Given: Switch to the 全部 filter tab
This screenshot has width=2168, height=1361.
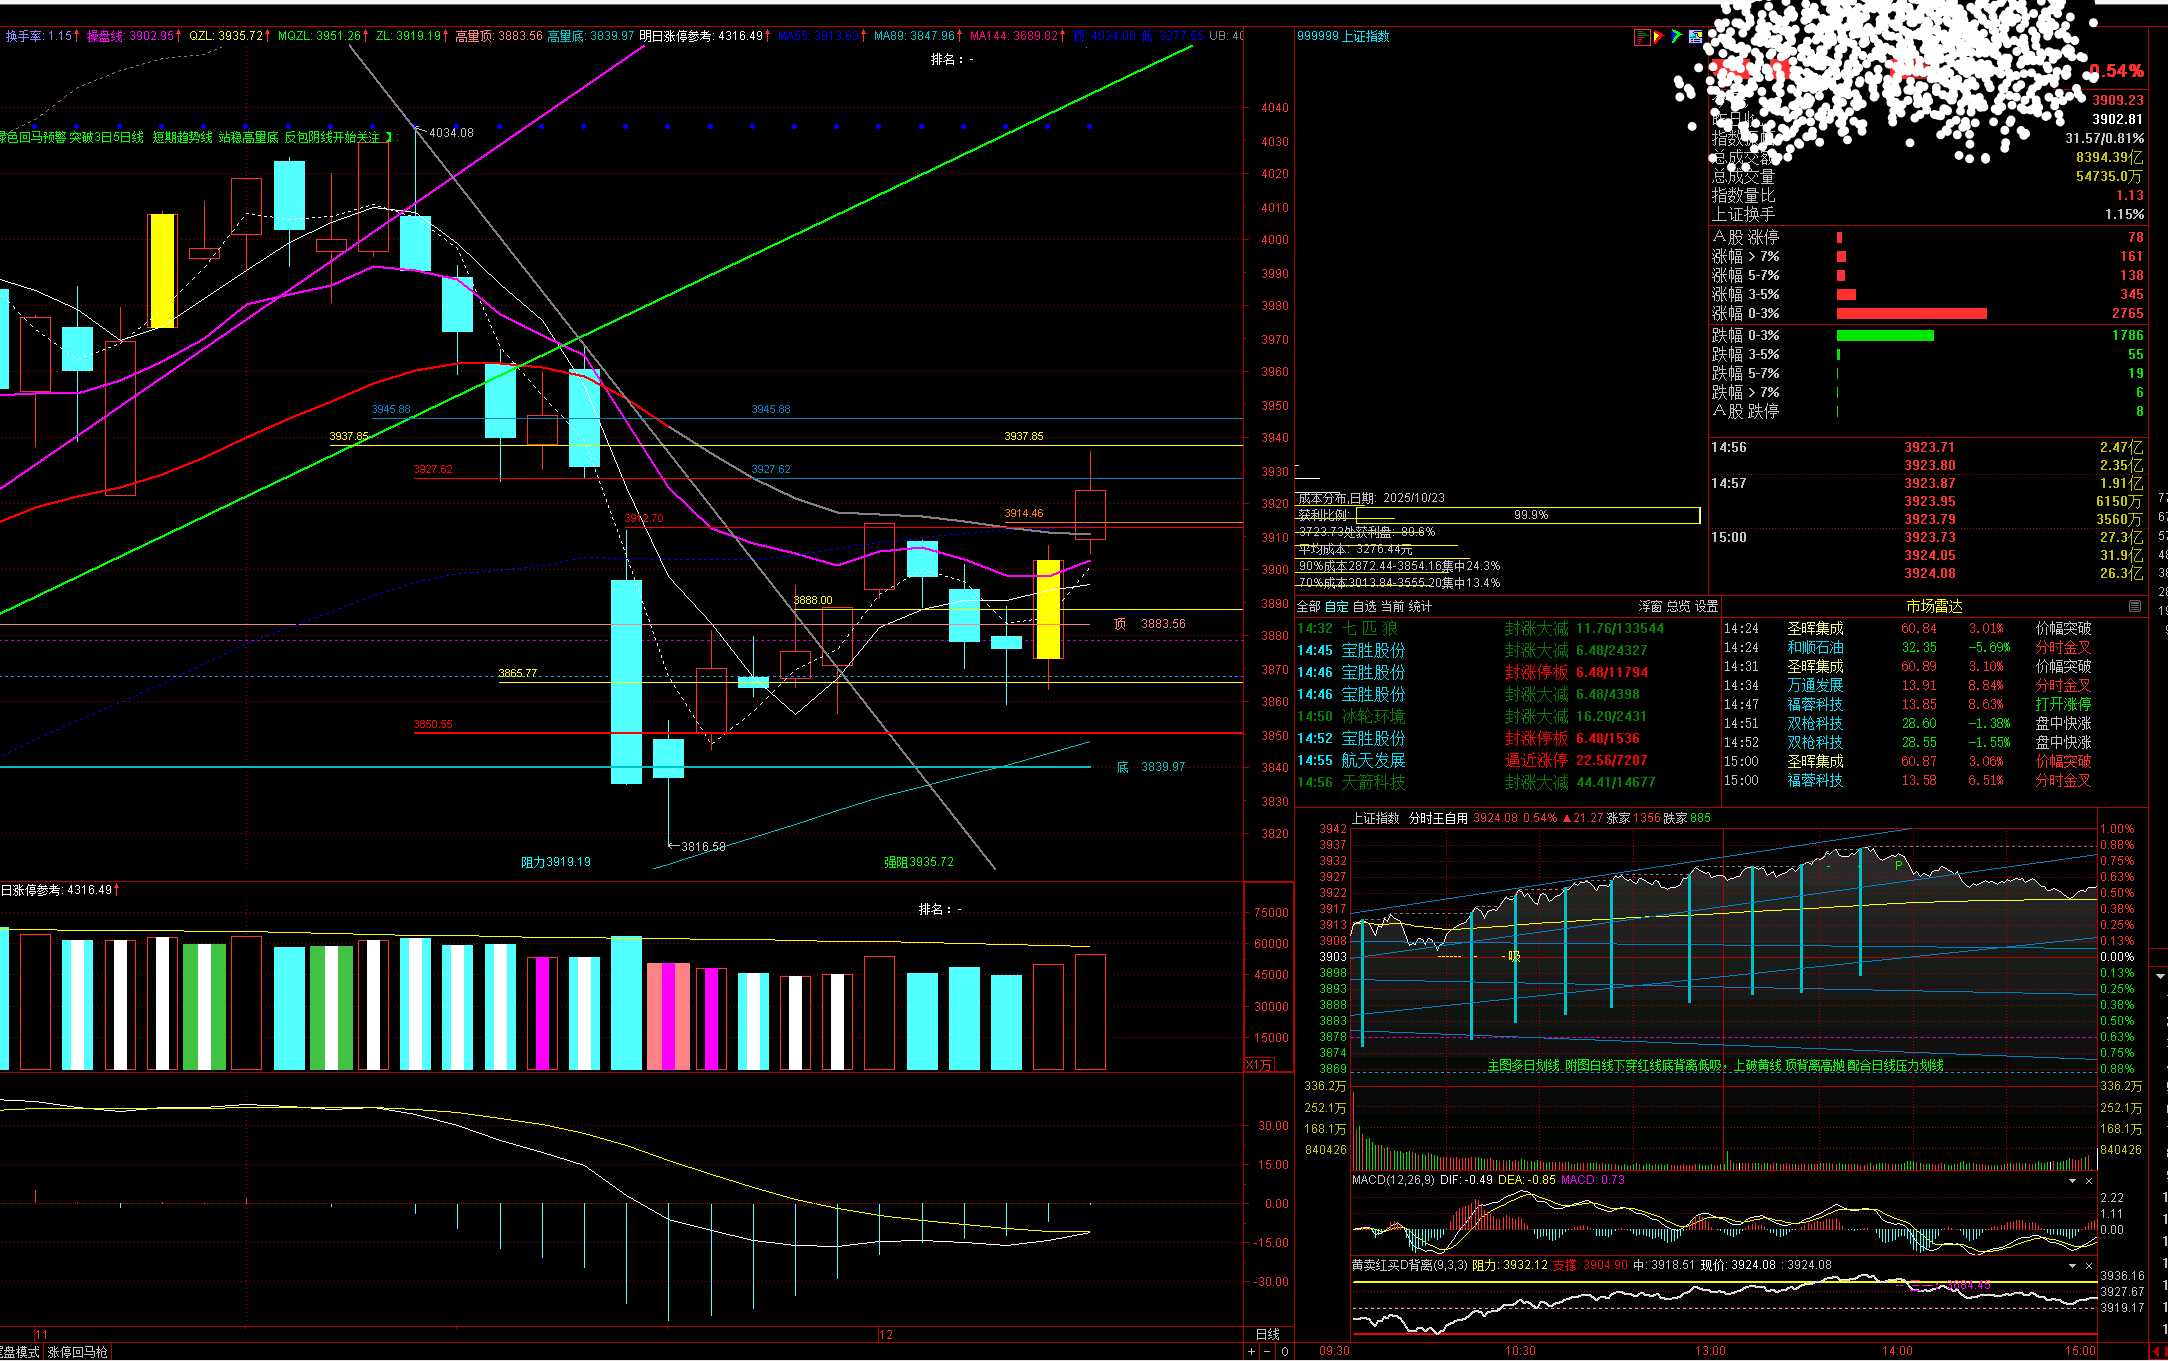Looking at the screenshot, I should pyautogui.click(x=1308, y=607).
